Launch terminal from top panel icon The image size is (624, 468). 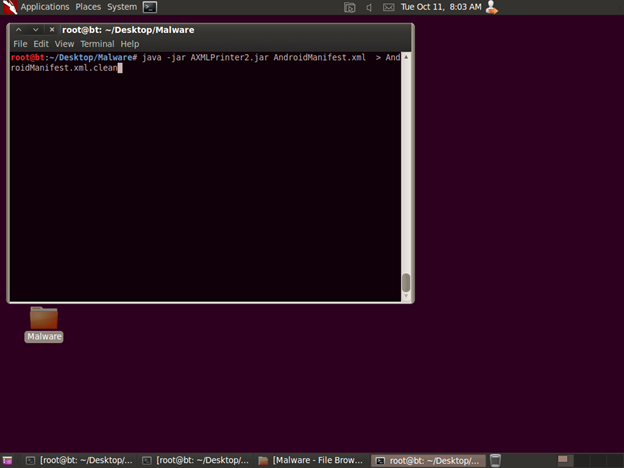150,7
